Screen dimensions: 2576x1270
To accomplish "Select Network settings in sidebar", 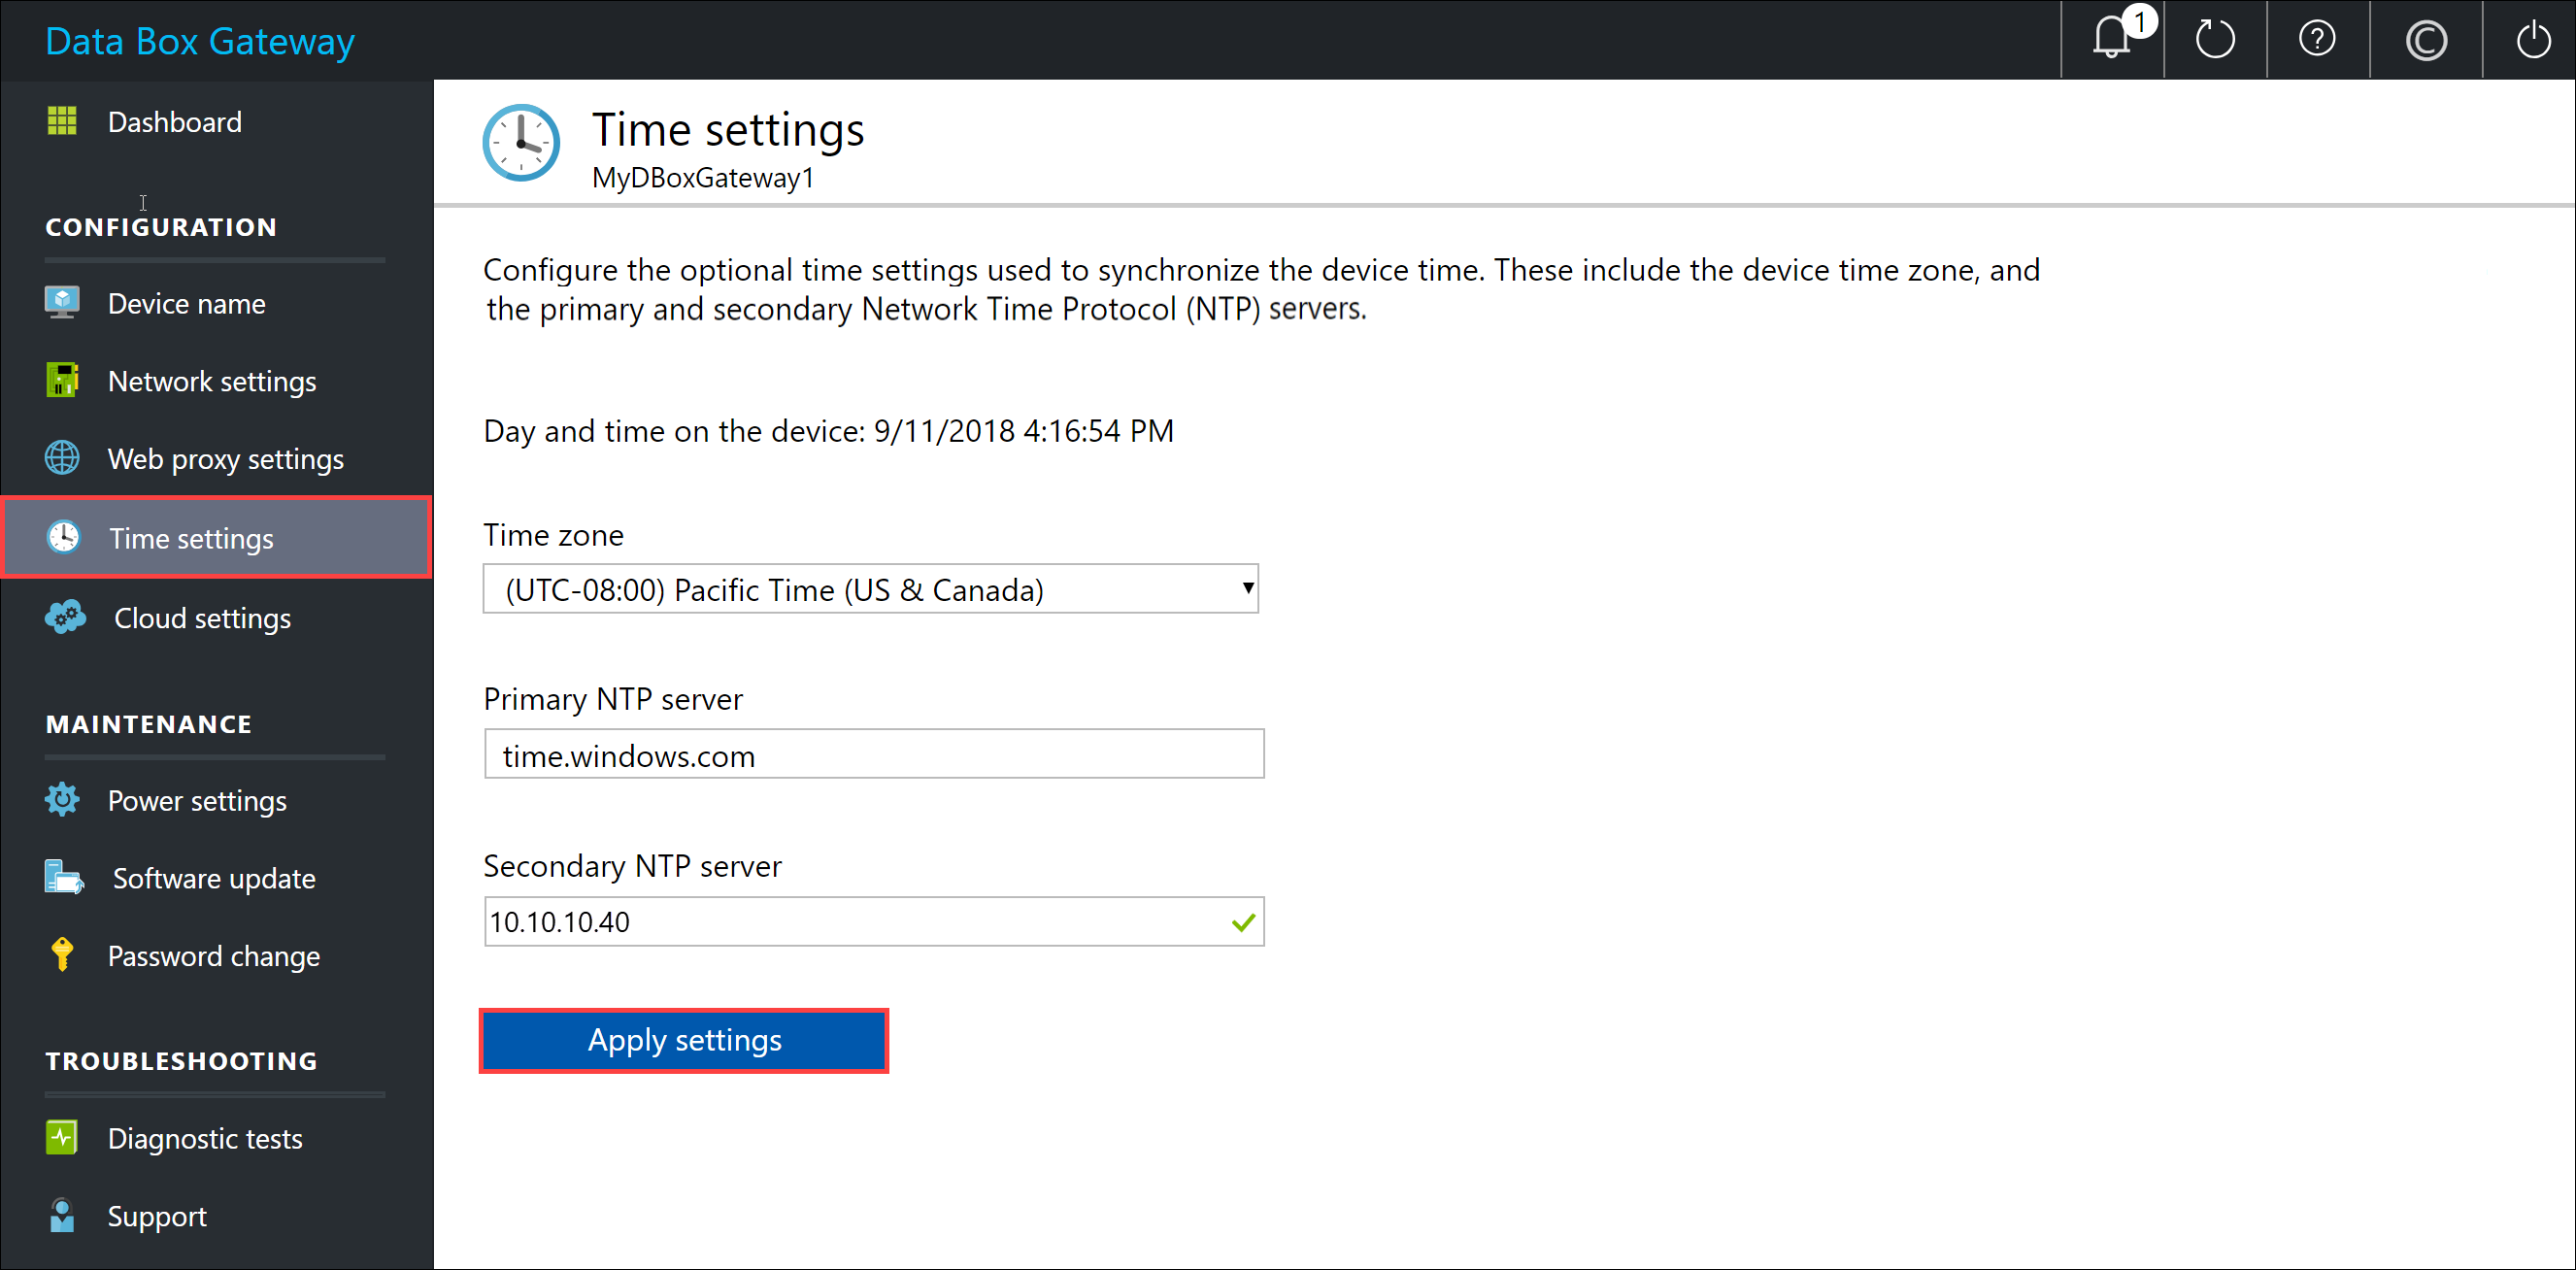I will click(214, 382).
